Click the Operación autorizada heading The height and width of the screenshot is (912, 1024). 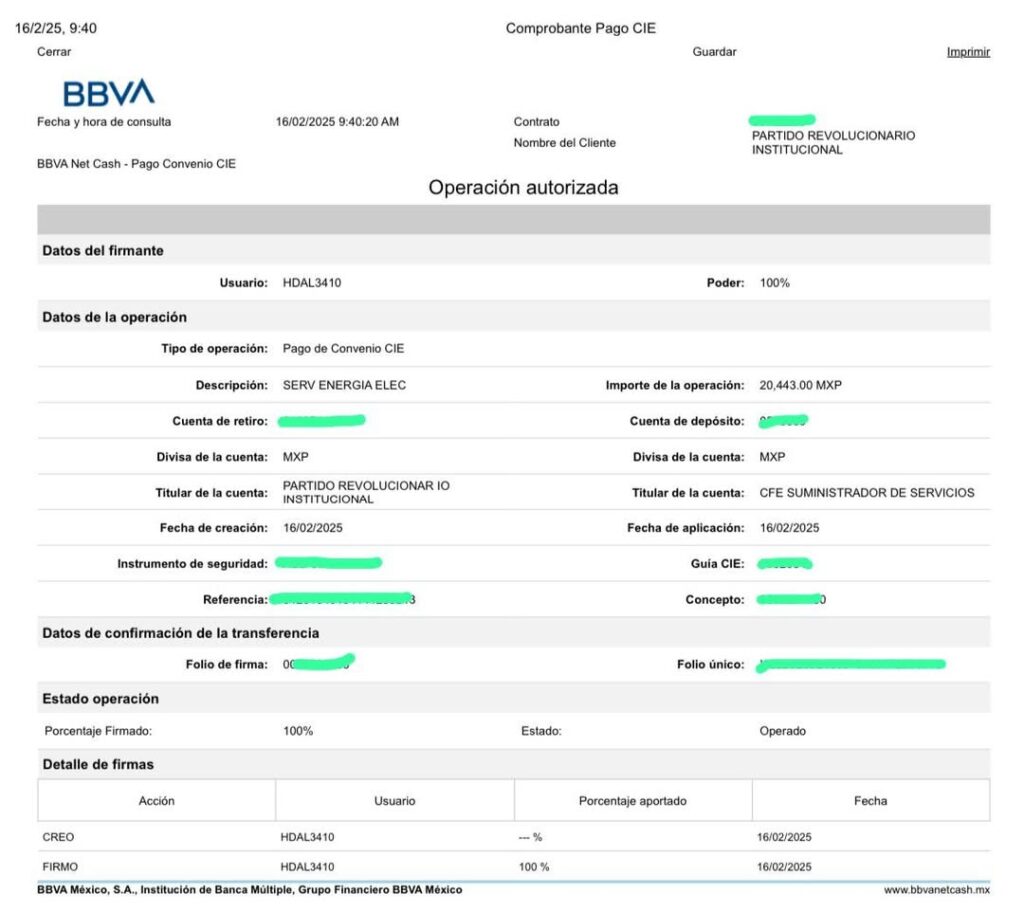(x=523, y=187)
